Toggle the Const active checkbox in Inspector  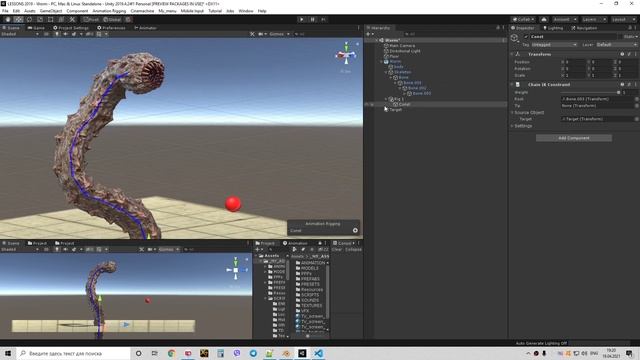[x=526, y=37]
